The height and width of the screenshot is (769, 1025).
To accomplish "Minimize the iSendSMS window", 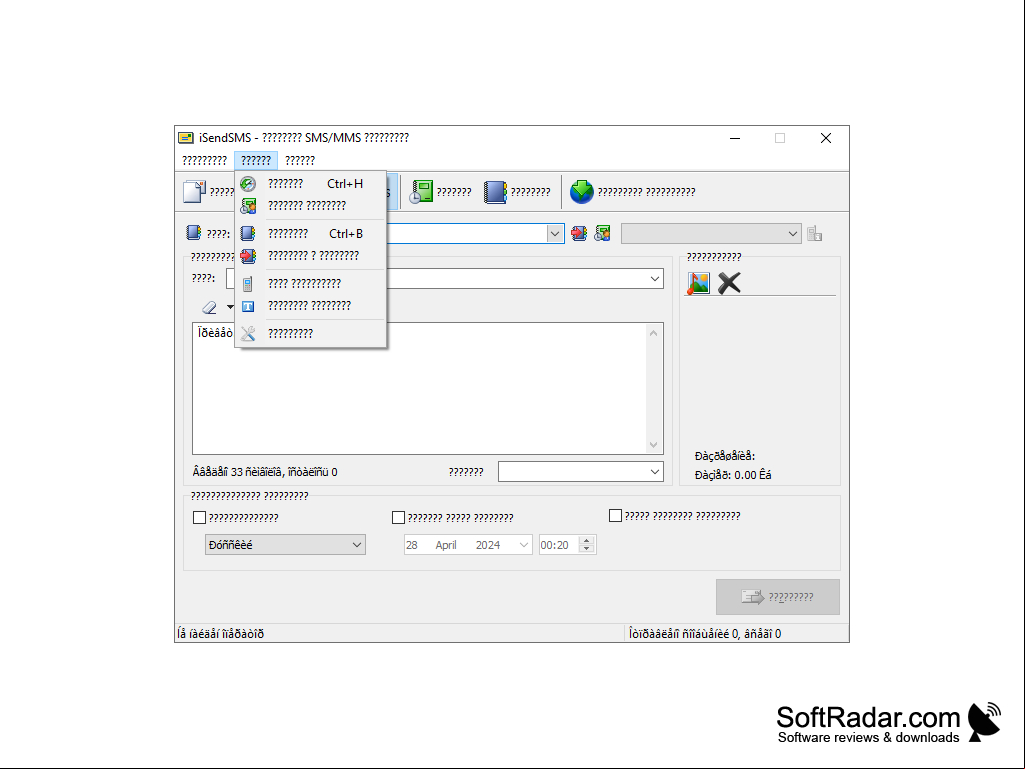I will (x=735, y=138).
